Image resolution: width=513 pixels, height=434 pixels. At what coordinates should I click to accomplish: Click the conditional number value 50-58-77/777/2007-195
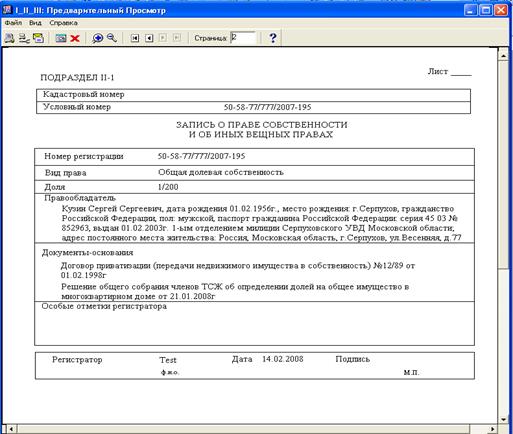268,107
